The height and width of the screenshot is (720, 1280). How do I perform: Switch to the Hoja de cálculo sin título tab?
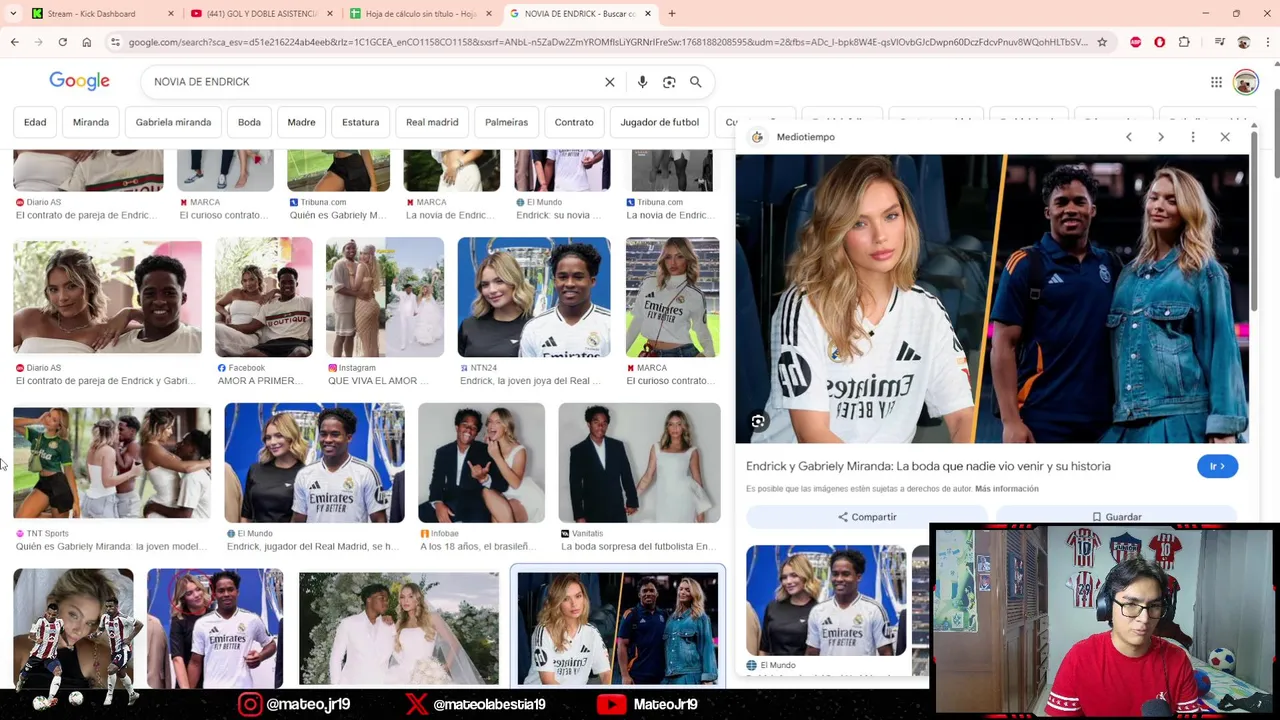(422, 14)
